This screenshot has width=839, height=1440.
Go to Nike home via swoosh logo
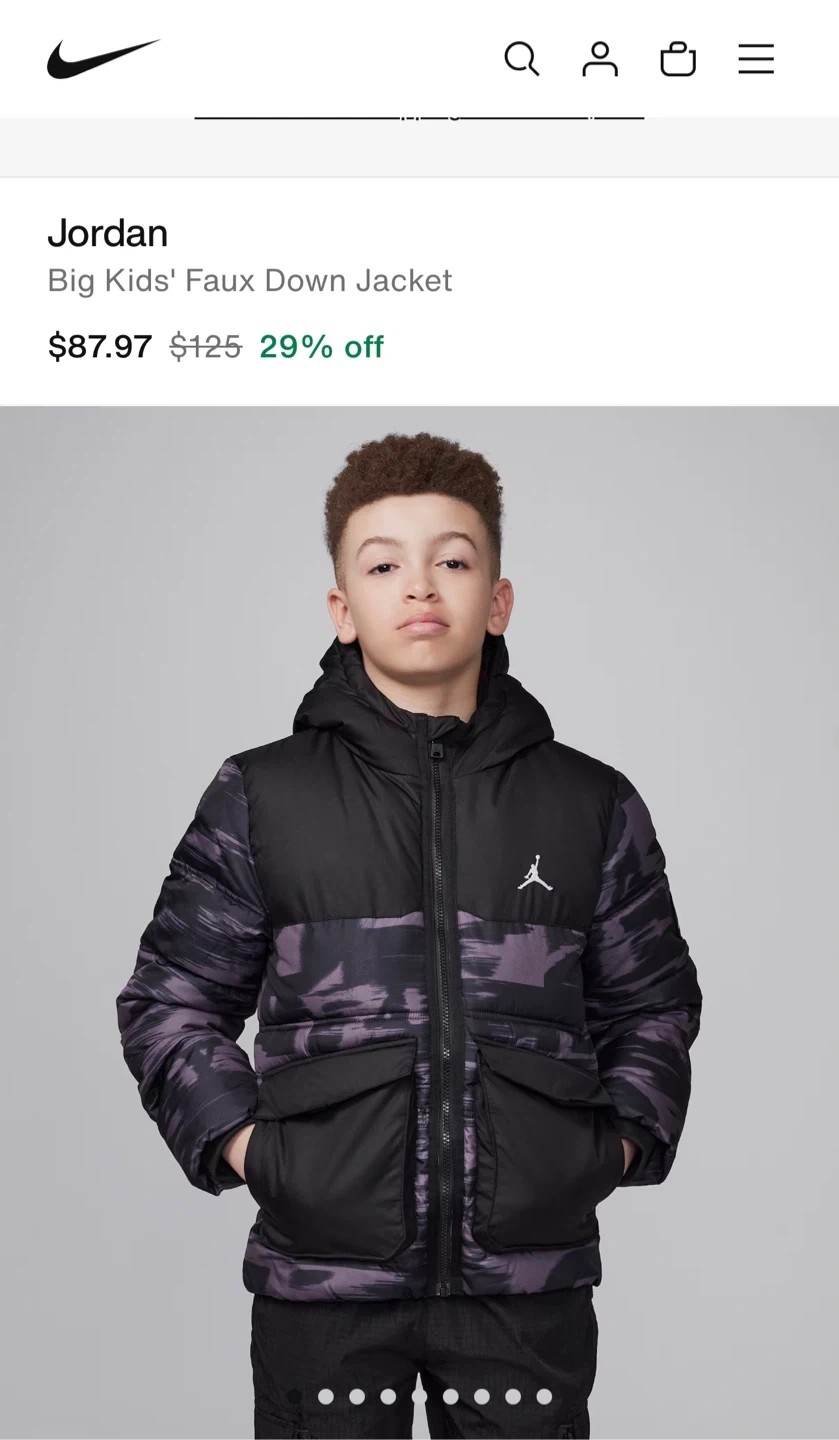pos(104,59)
